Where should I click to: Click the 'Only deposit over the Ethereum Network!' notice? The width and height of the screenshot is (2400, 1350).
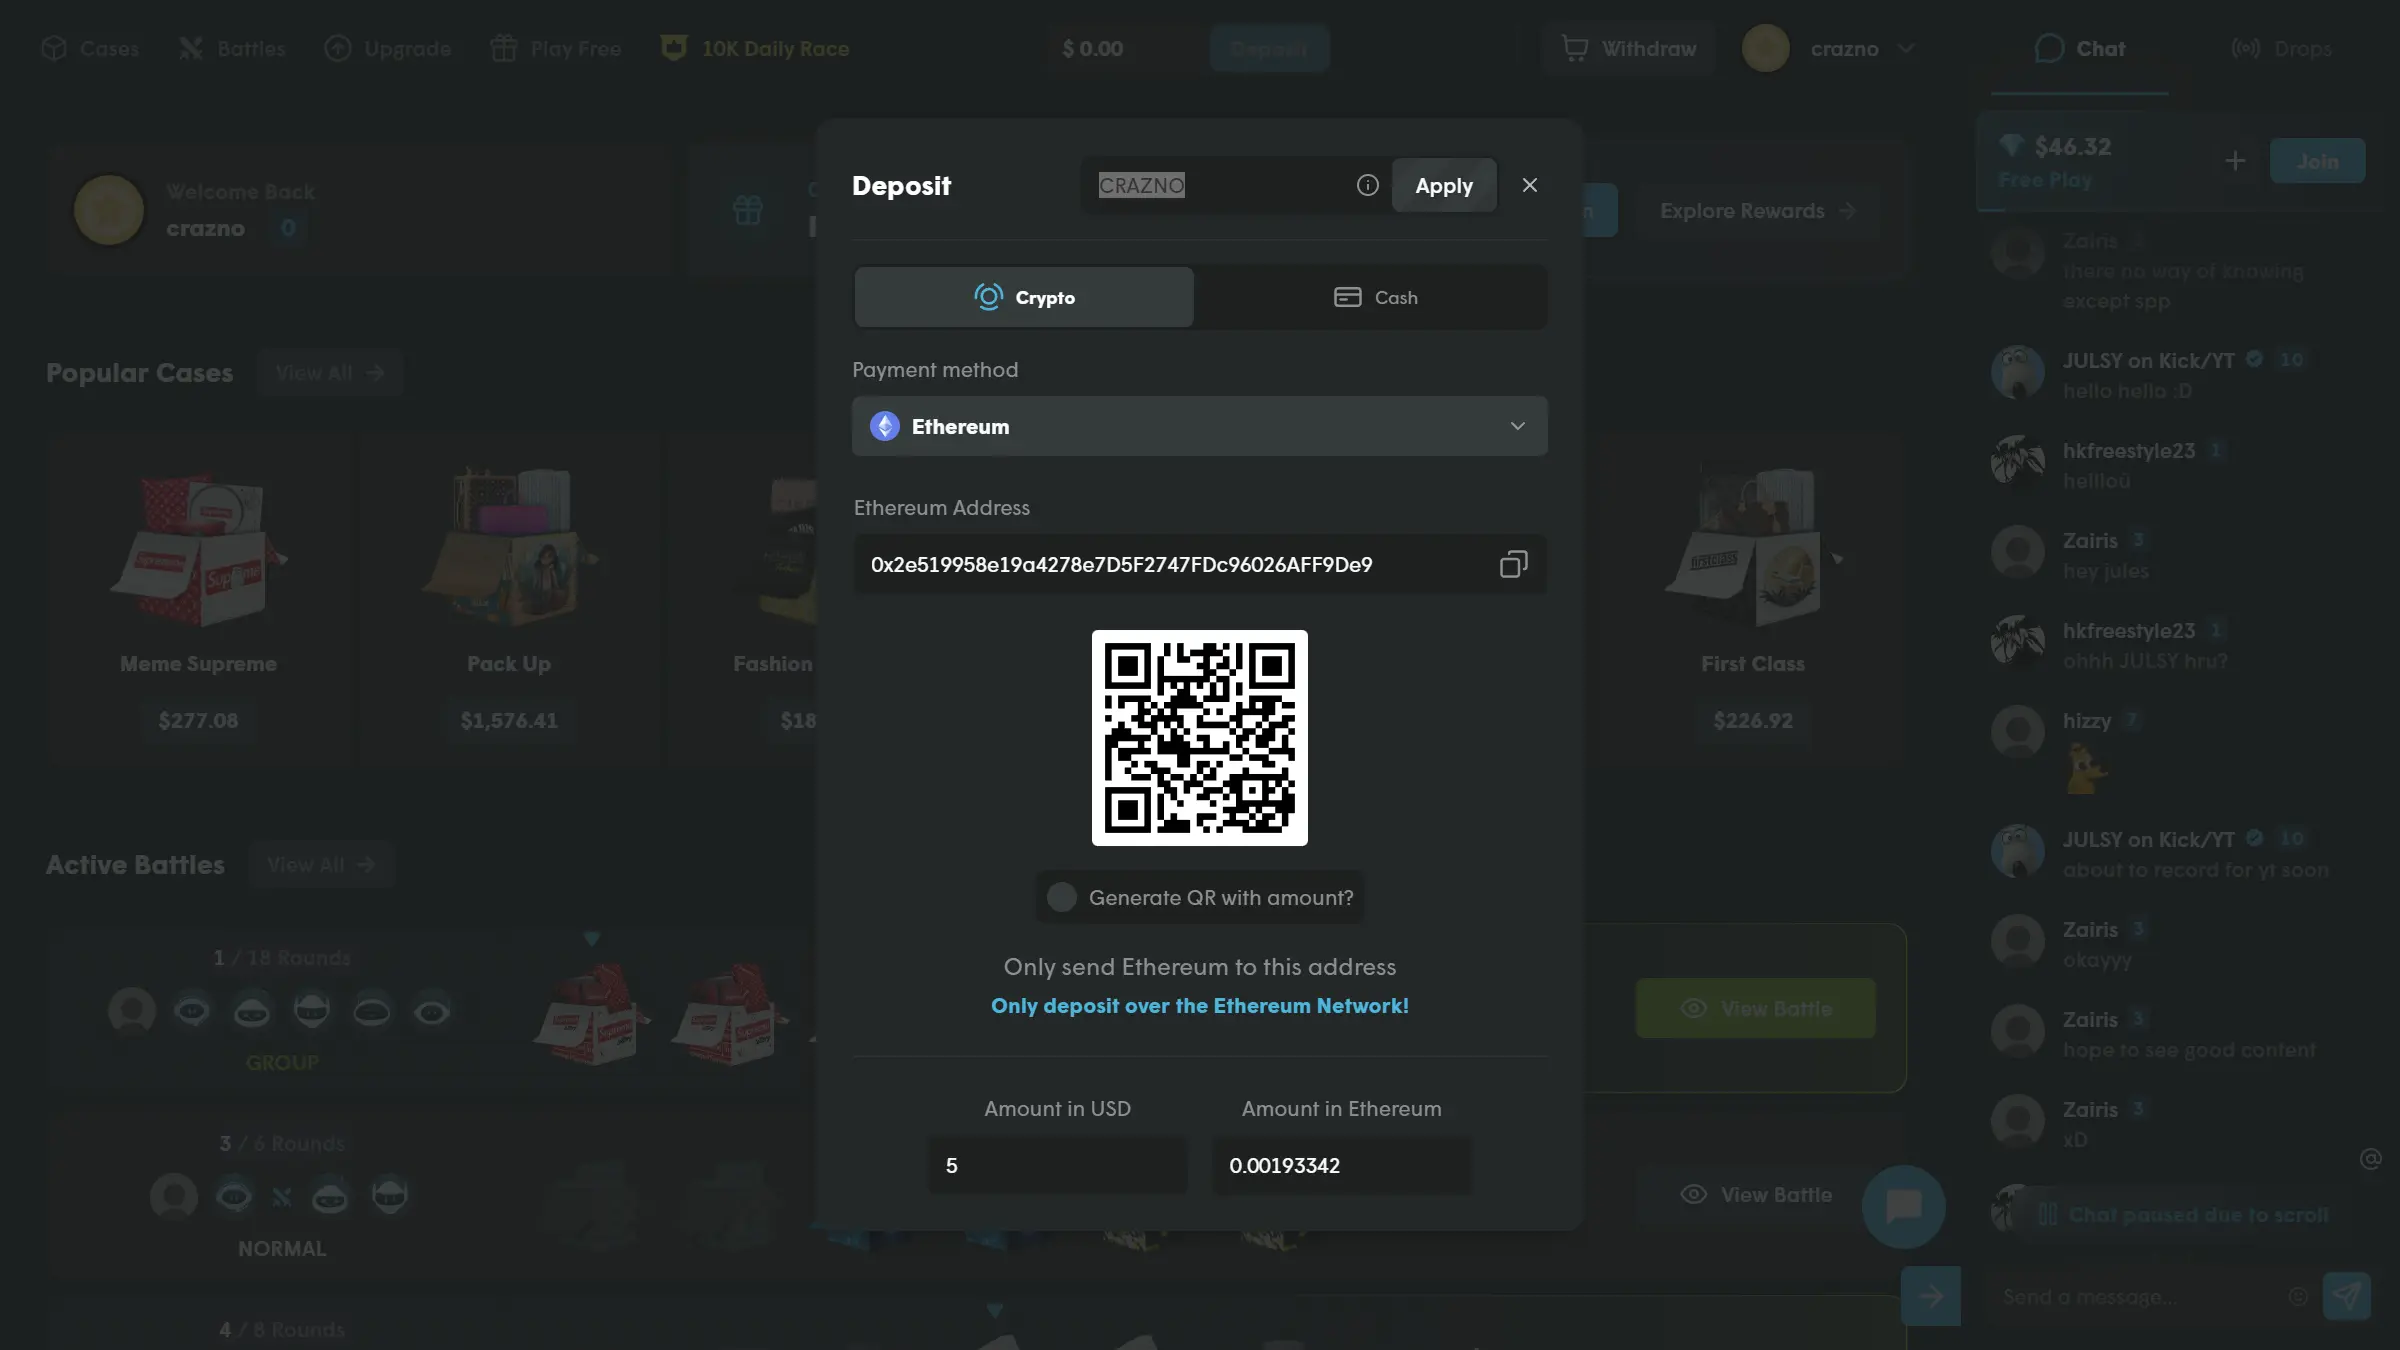point(1199,1006)
